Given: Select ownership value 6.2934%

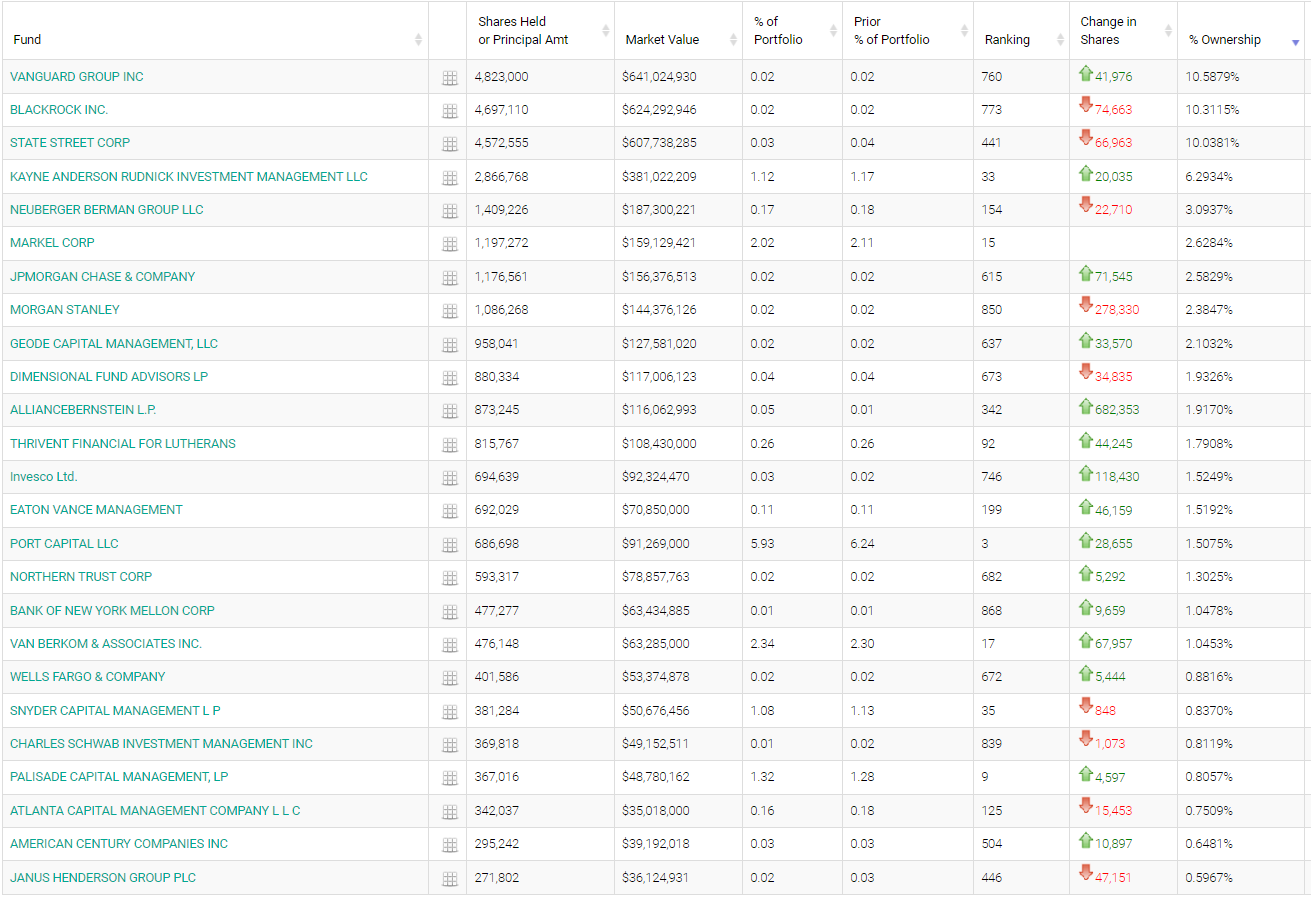Looking at the screenshot, I should (x=1209, y=177).
